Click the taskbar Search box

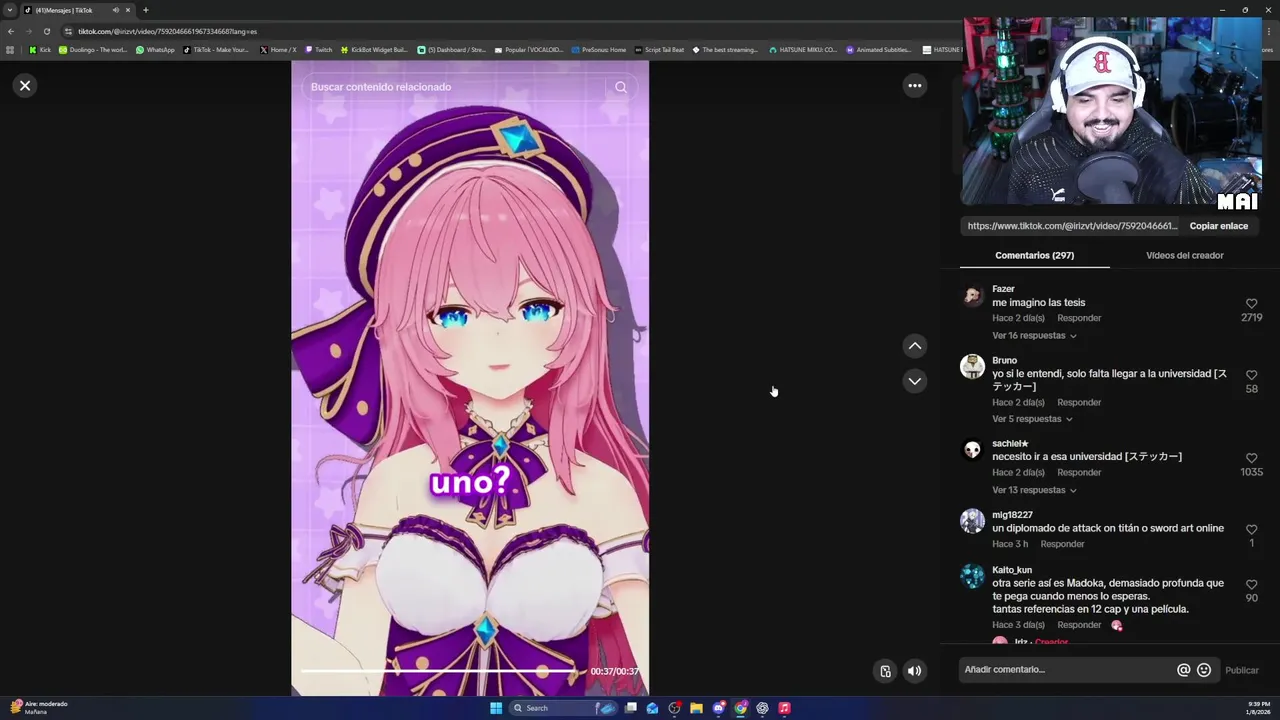click(565, 708)
